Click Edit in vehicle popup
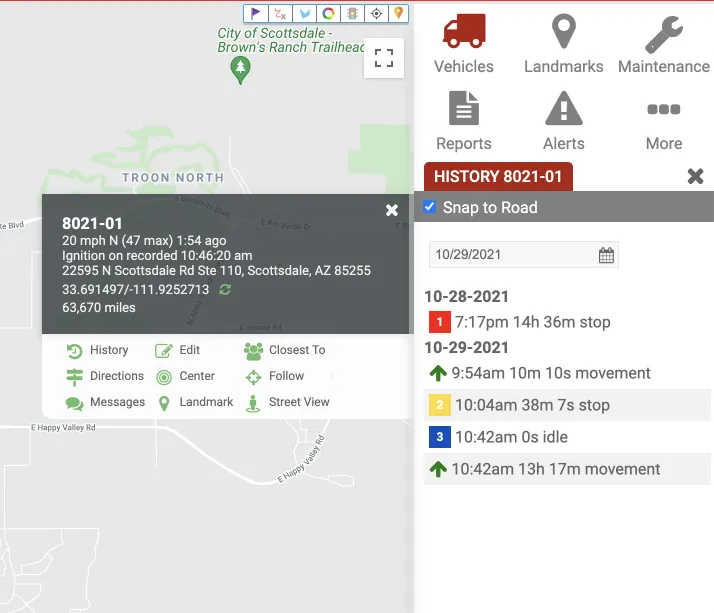 pyautogui.click(x=178, y=350)
